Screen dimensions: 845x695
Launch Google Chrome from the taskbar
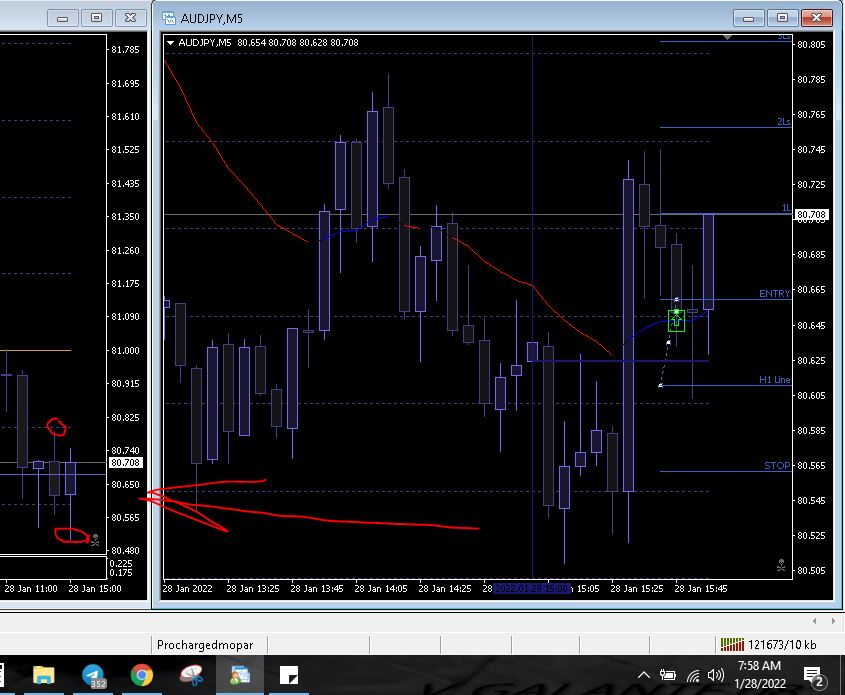click(x=142, y=676)
